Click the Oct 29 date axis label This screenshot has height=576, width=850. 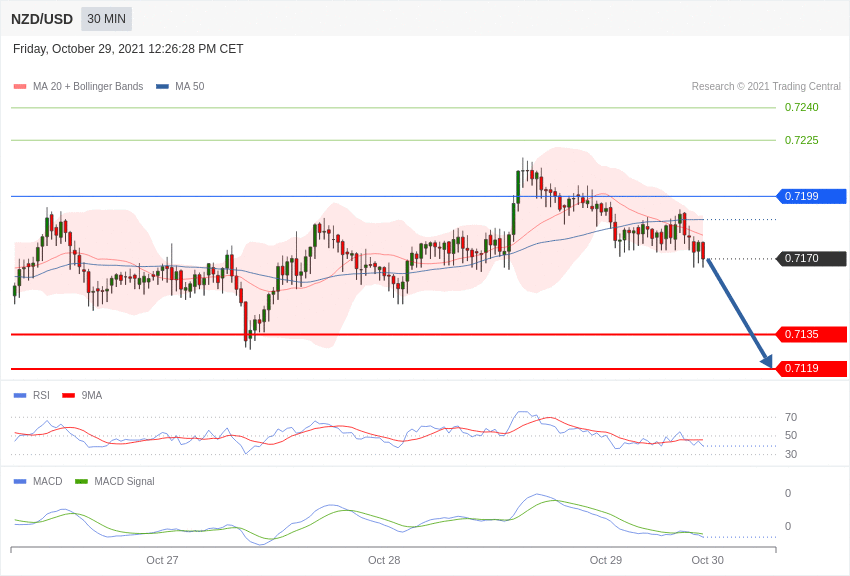(x=606, y=560)
